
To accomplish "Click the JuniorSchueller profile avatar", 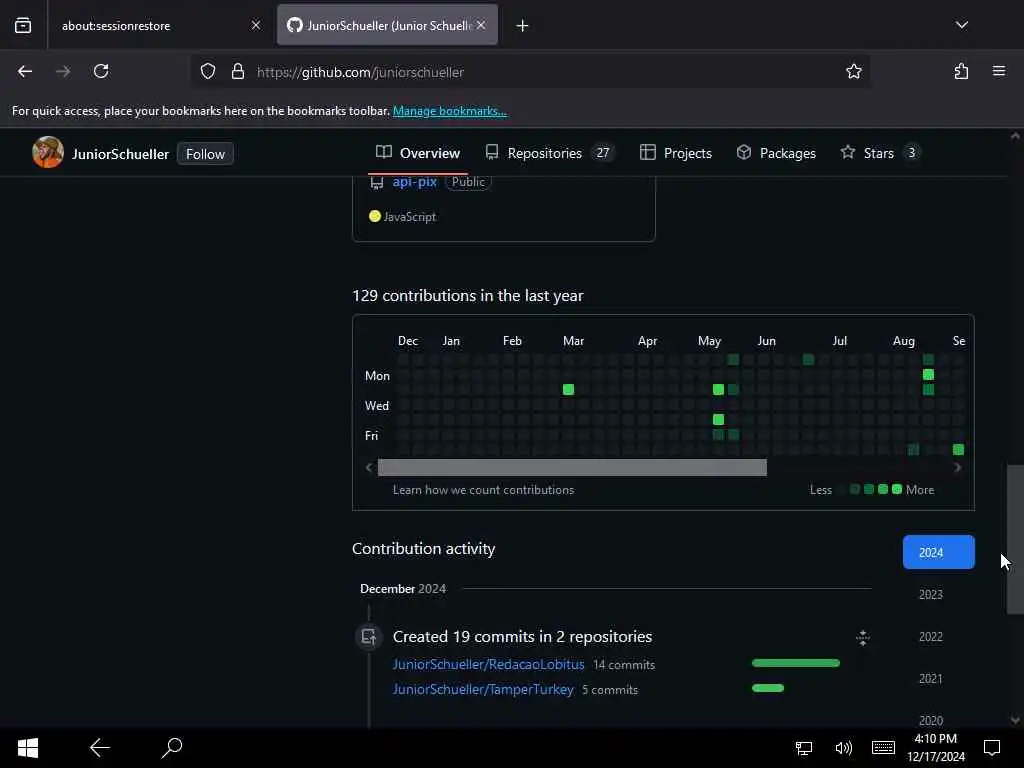I will pyautogui.click(x=48, y=153).
